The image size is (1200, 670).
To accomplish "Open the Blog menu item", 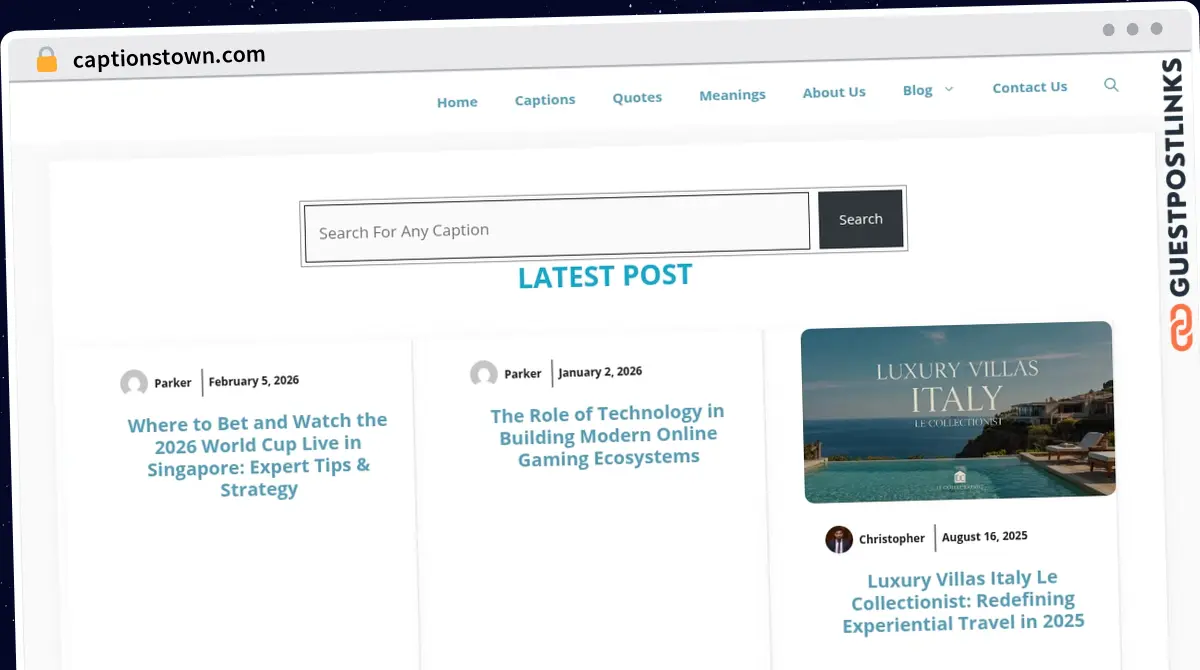I will pos(917,90).
